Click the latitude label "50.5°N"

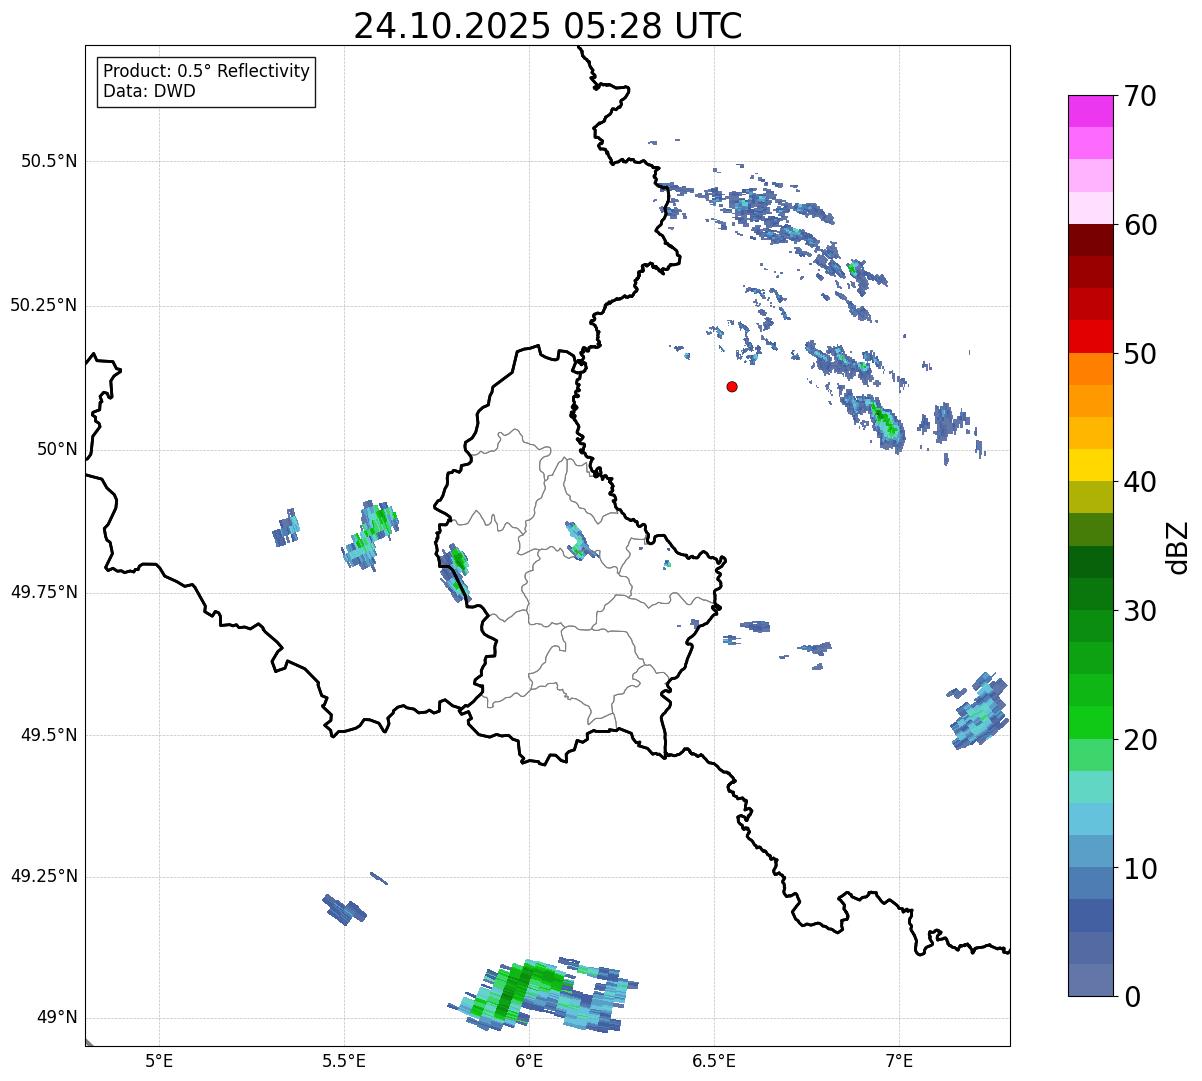coord(49,161)
